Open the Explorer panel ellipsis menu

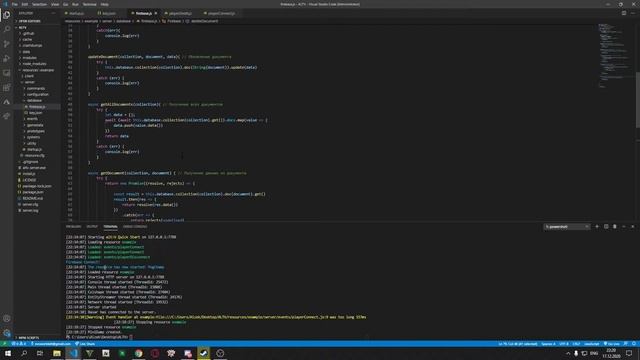[53, 13]
